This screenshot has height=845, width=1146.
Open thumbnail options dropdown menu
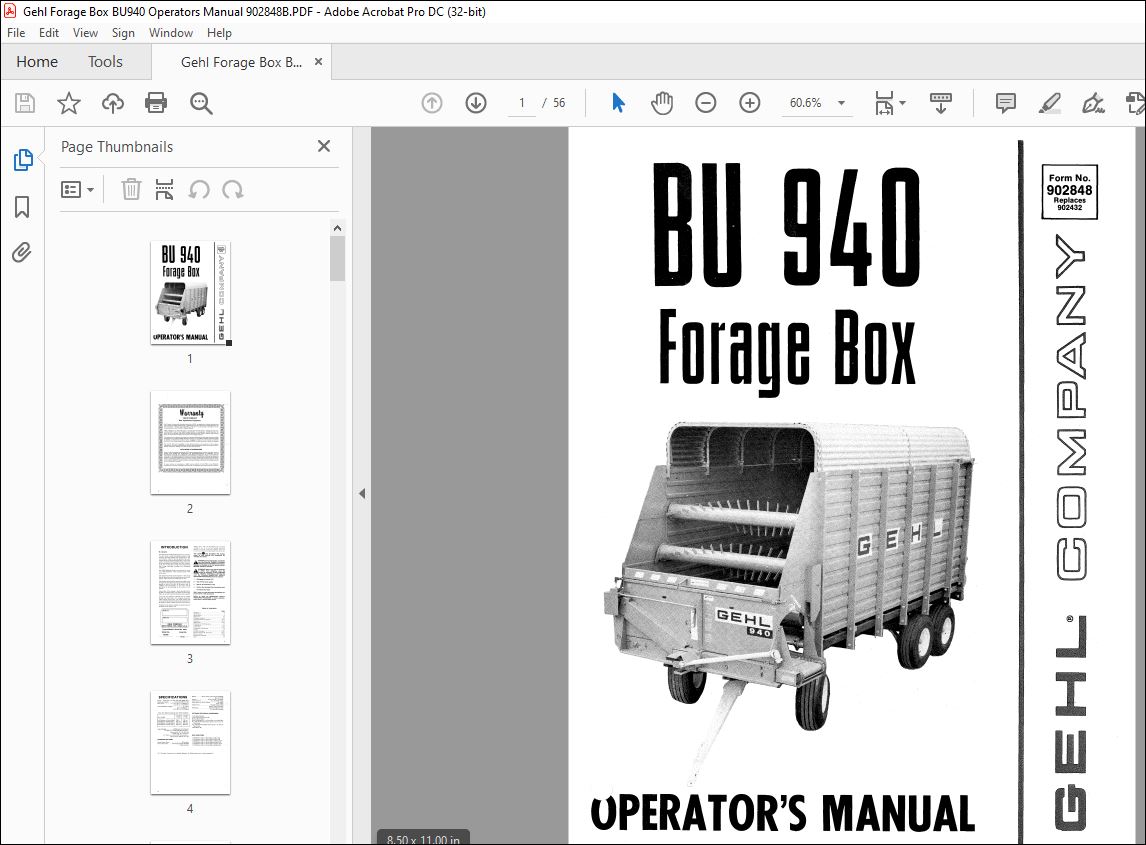pos(77,190)
